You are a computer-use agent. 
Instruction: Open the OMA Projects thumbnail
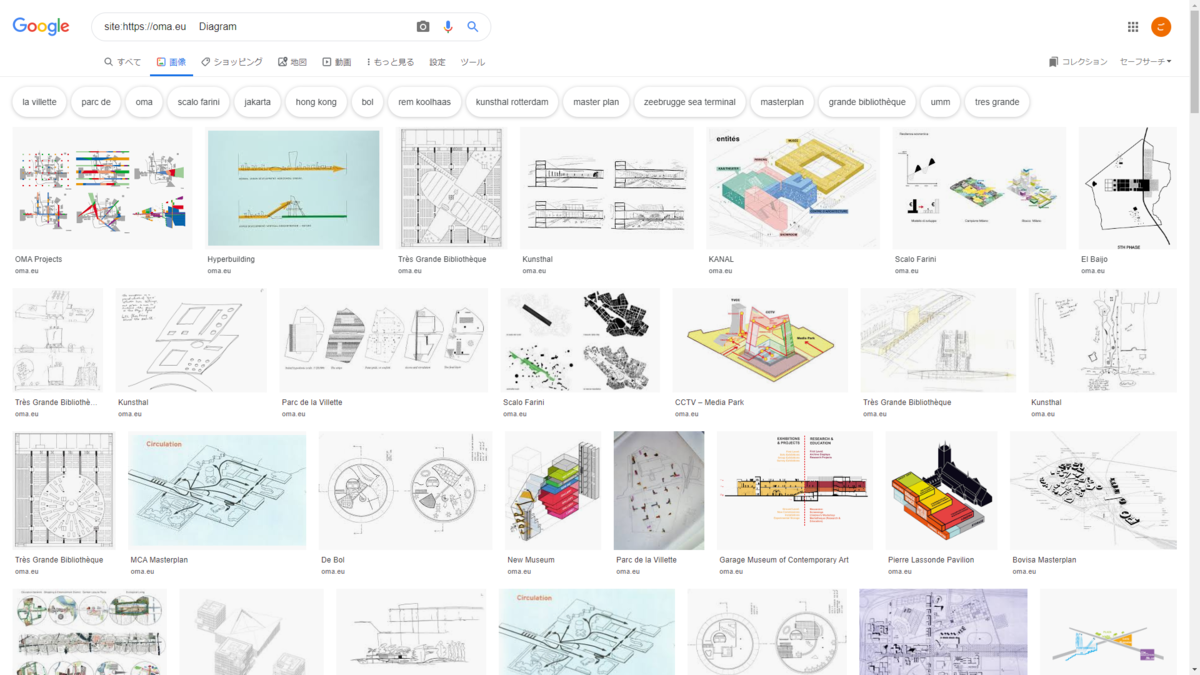pyautogui.click(x=102, y=188)
